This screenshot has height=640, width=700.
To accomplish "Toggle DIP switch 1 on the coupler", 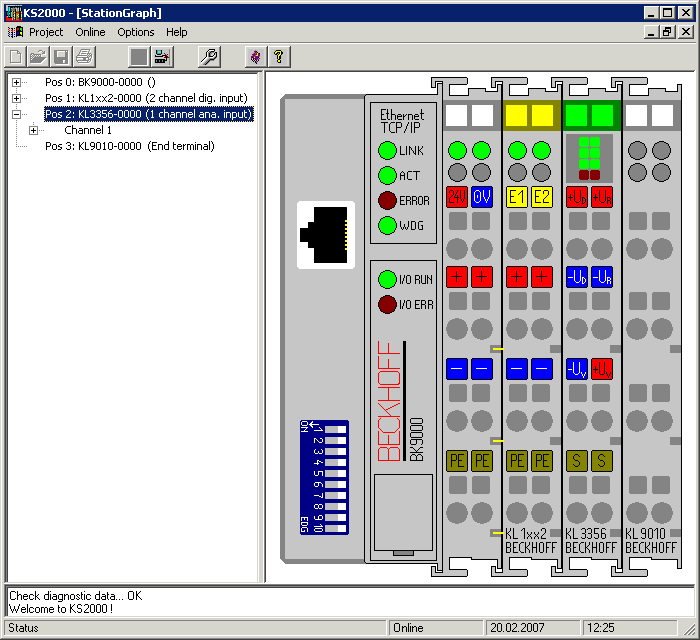I will [335, 429].
